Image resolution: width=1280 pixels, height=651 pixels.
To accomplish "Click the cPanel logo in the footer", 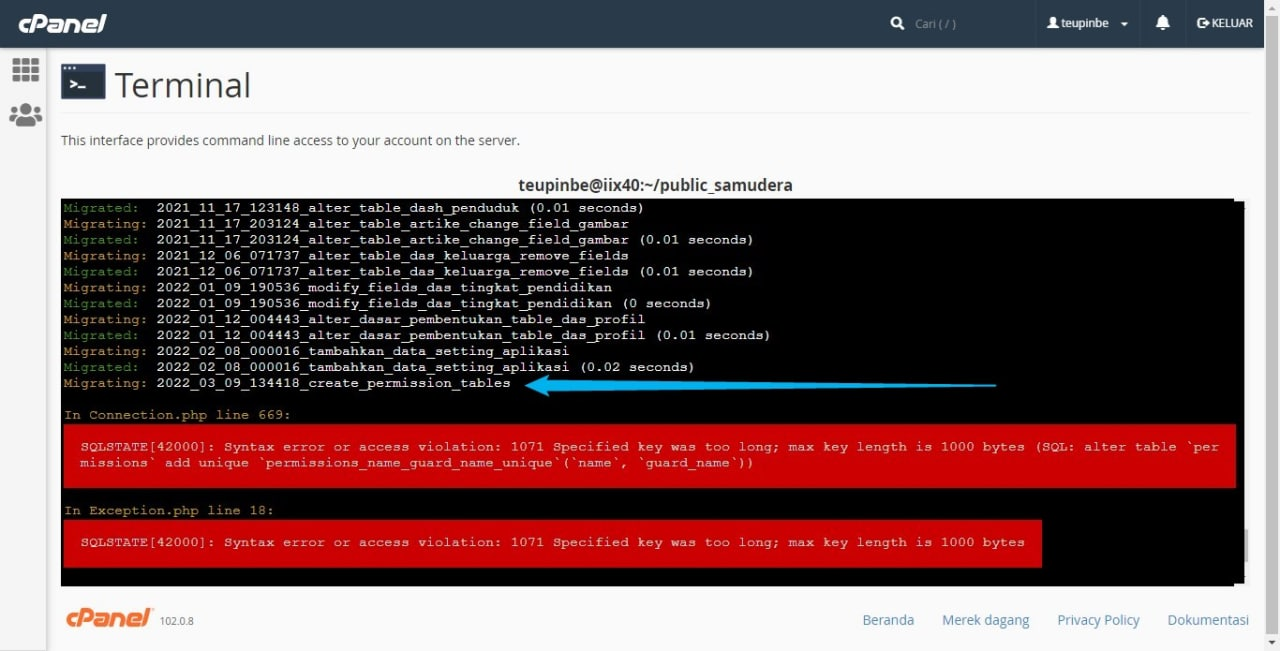I will click(x=108, y=618).
